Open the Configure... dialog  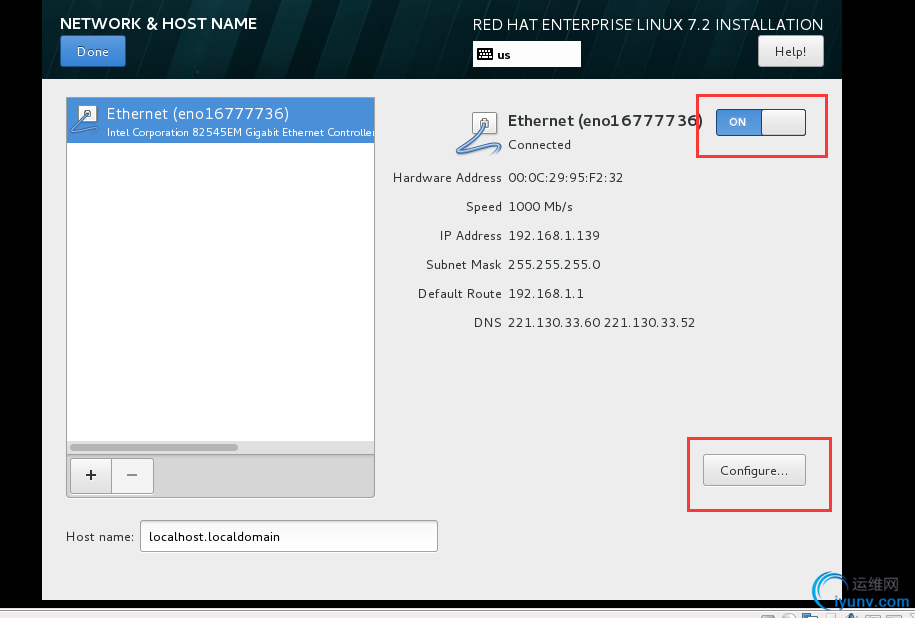click(x=754, y=470)
